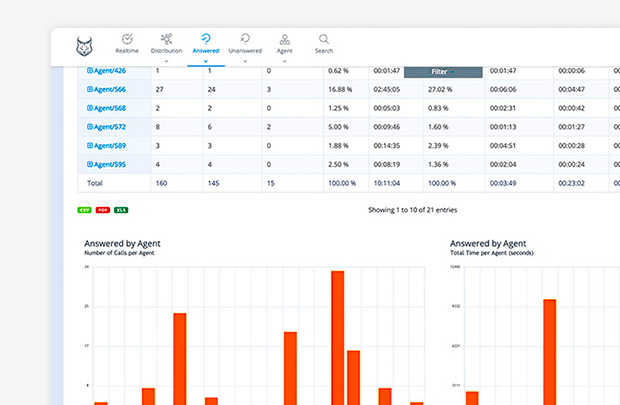This screenshot has width=620, height=405.
Task: Click the Answered phone icon
Action: 206,38
